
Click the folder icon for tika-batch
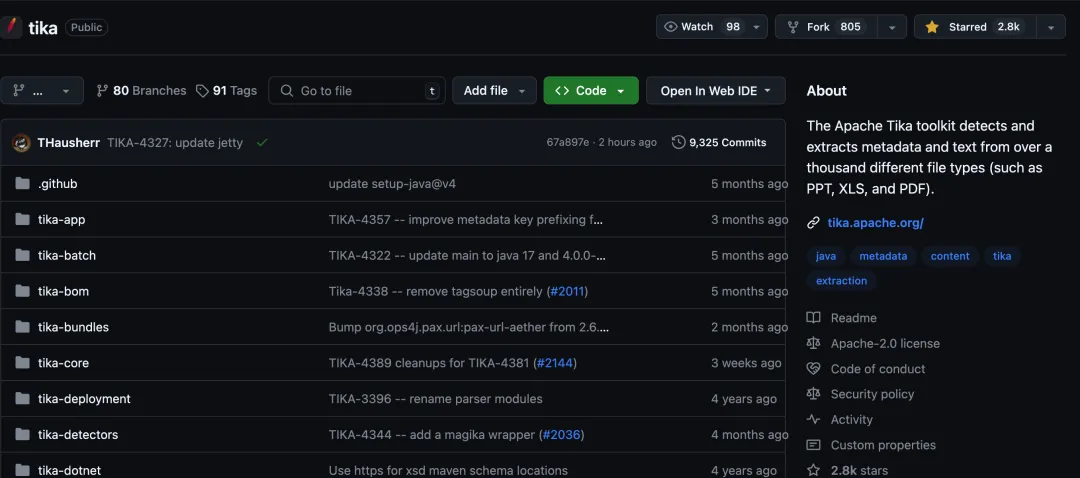coord(23,255)
